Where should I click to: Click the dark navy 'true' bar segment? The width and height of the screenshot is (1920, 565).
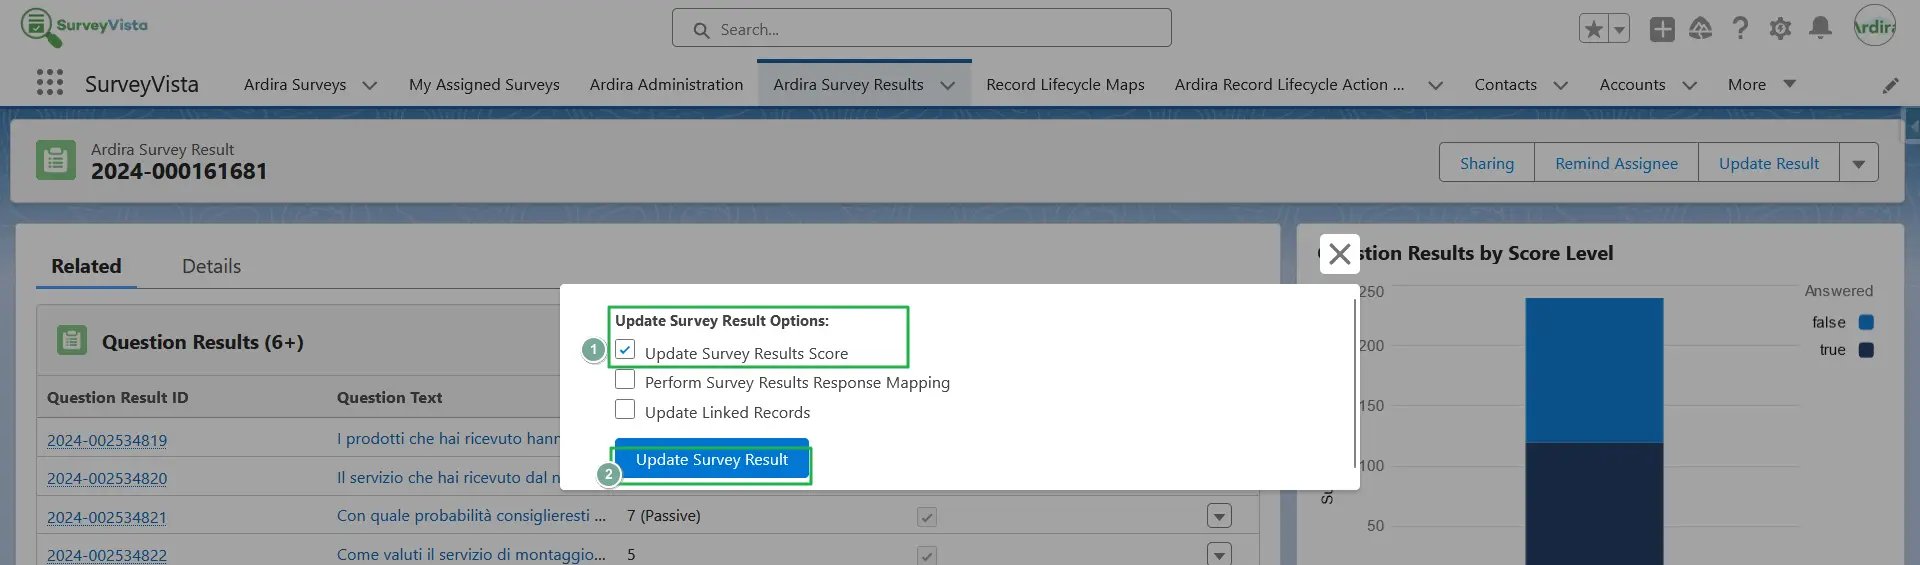coord(1594,504)
